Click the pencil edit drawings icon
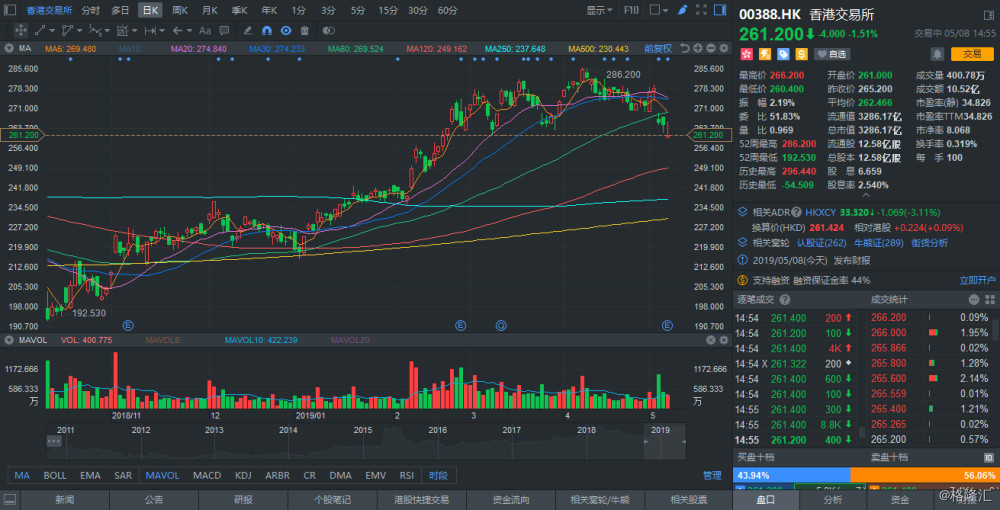 tap(248, 30)
